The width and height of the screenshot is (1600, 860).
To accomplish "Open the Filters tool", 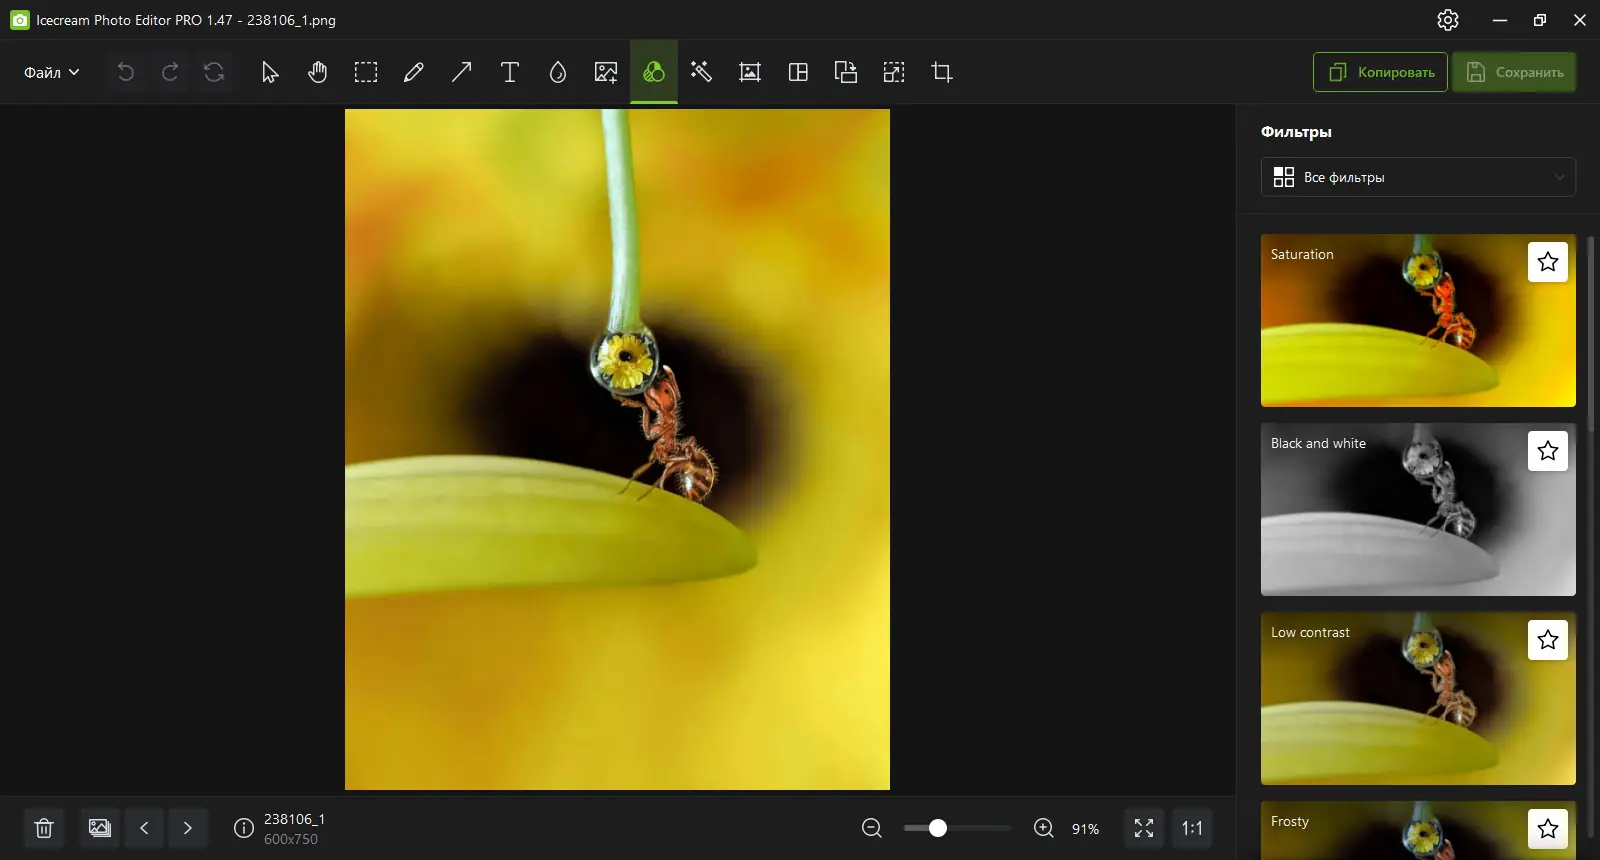I will (x=653, y=72).
